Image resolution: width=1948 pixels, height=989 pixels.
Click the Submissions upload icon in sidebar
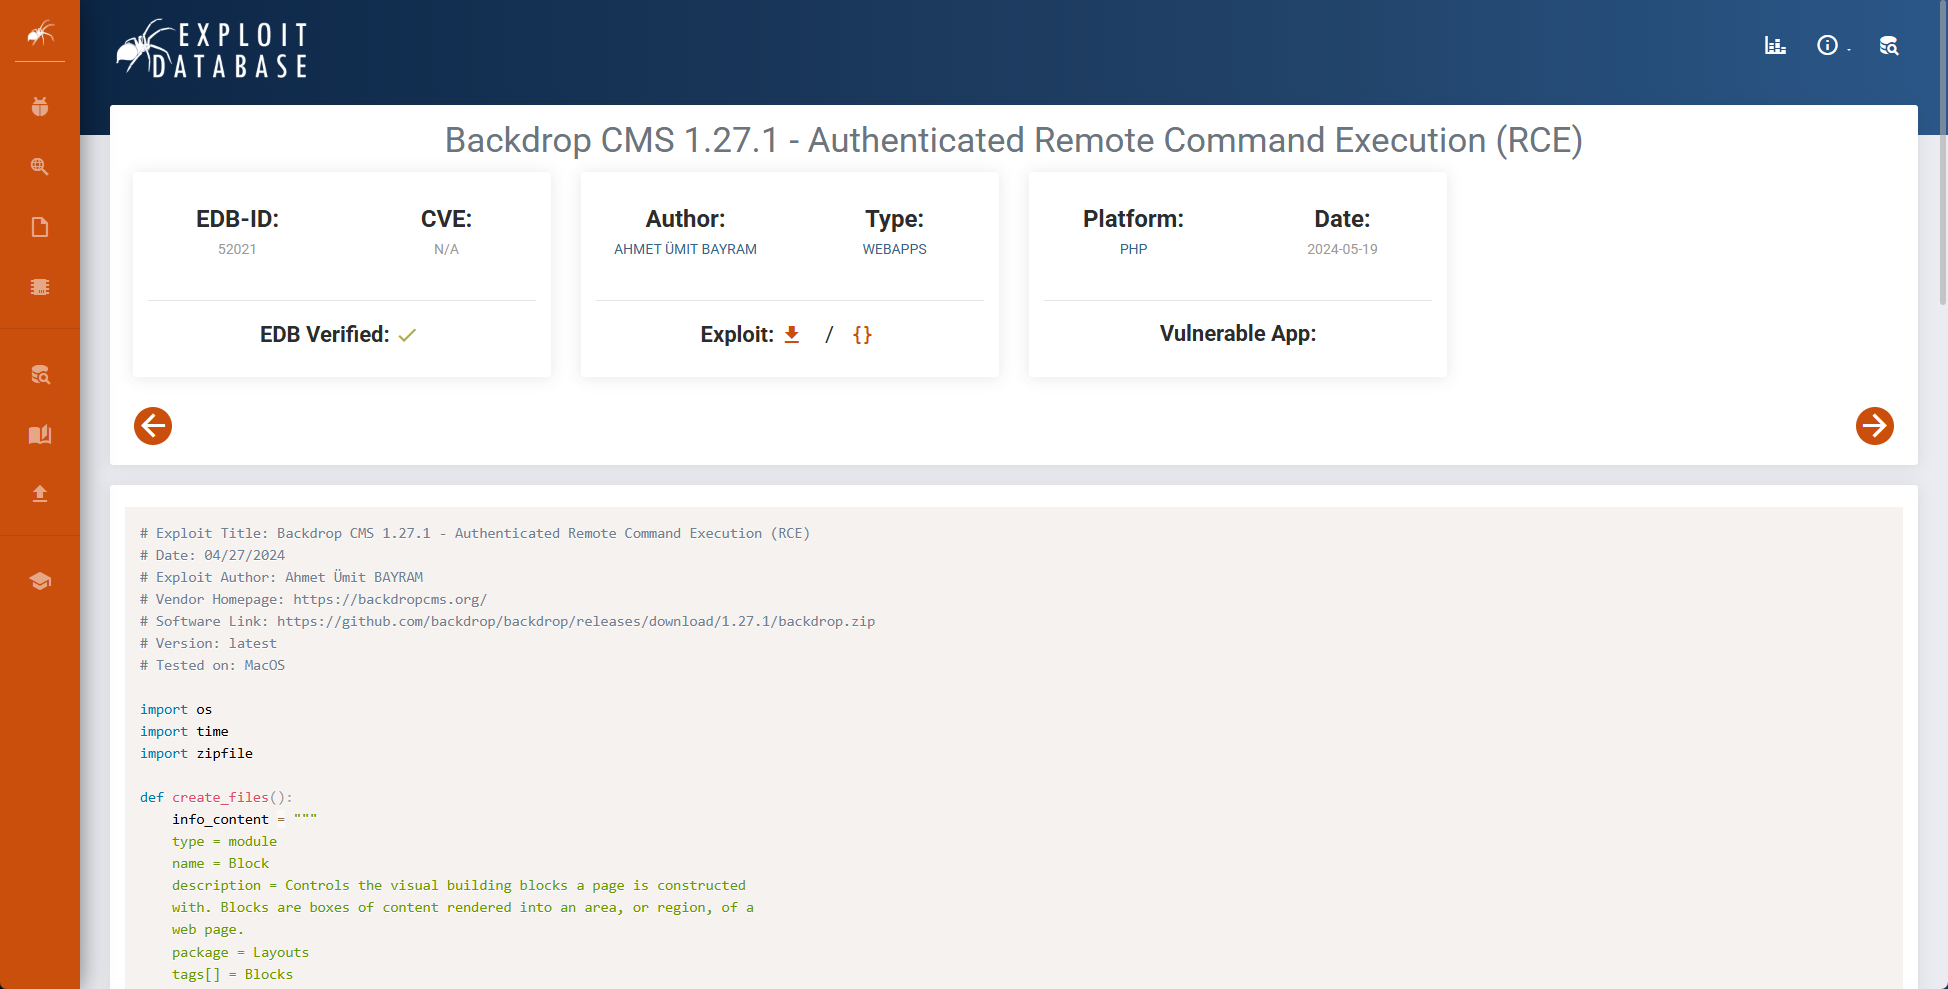40,494
